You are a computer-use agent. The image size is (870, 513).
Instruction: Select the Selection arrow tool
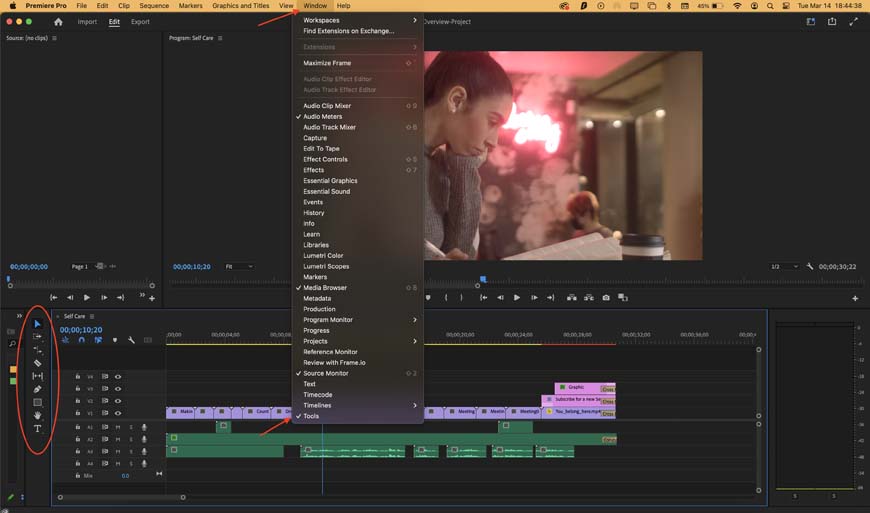(38, 324)
